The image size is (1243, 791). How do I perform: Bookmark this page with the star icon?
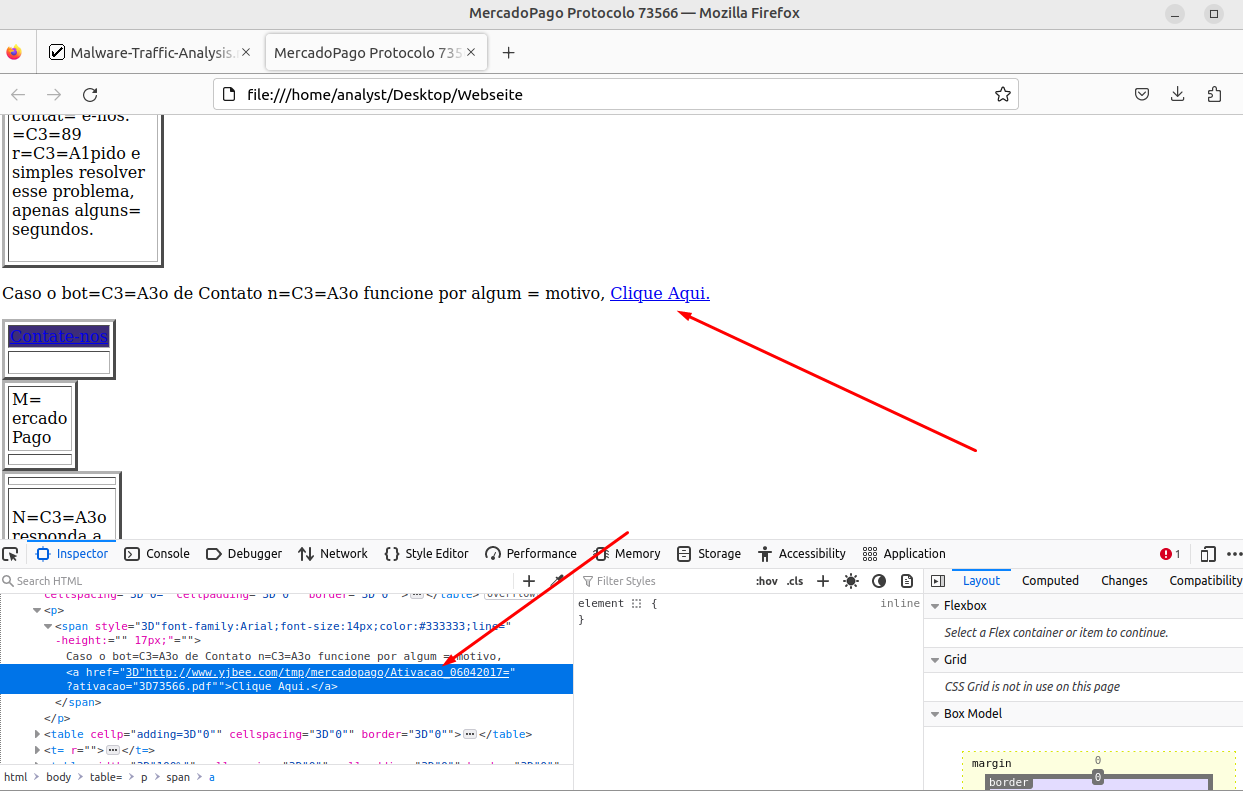[1003, 95]
